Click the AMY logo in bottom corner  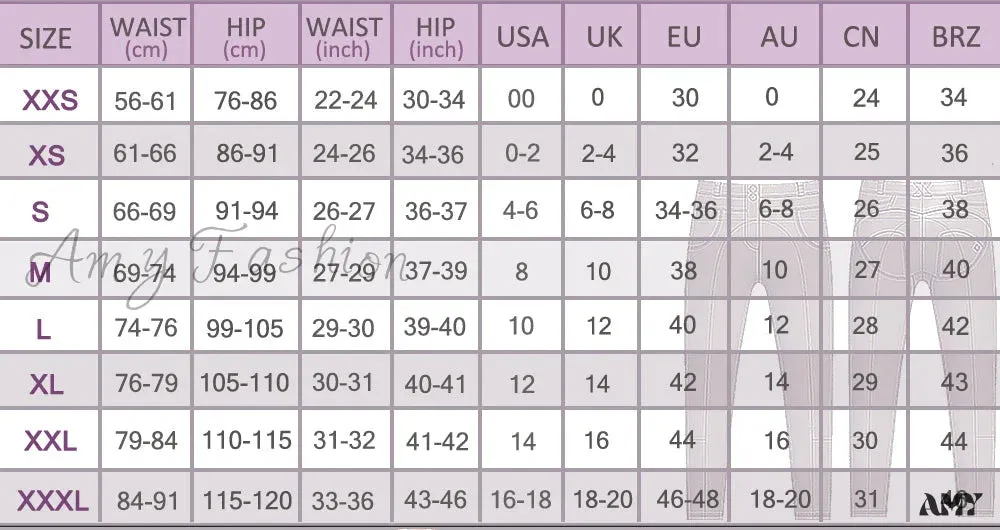pos(950,504)
